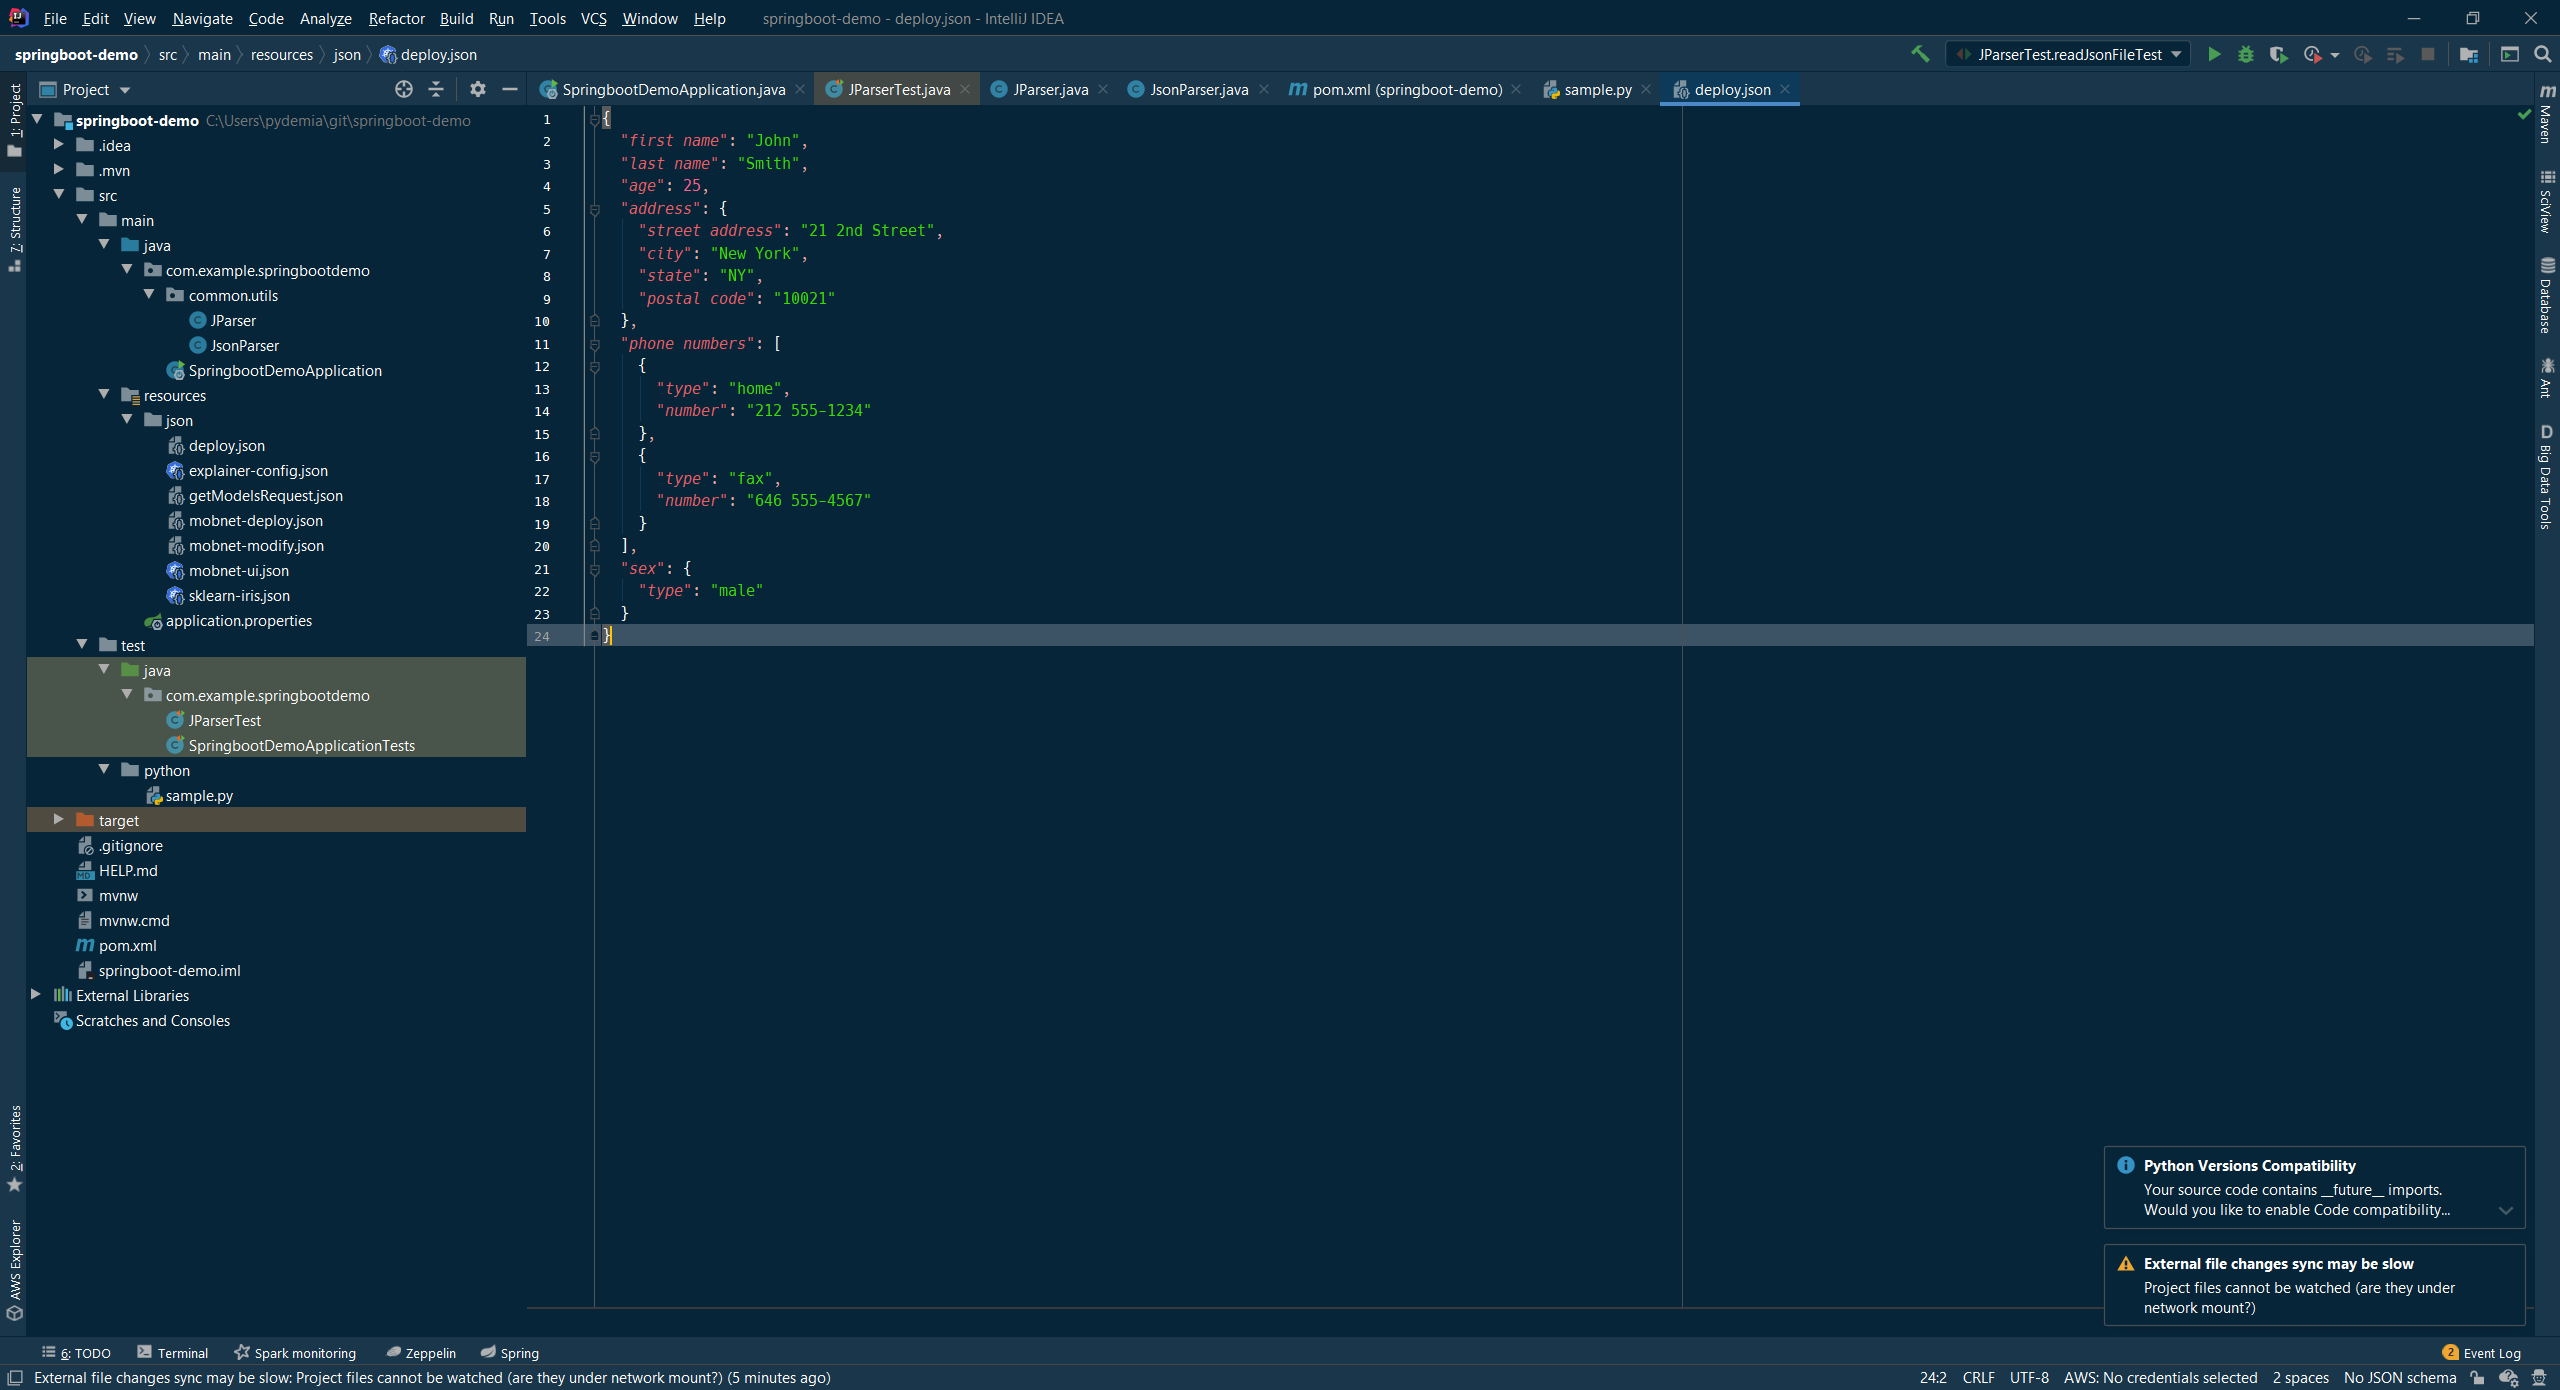
Task: Click the locate-in-project target icon
Action: point(404,90)
